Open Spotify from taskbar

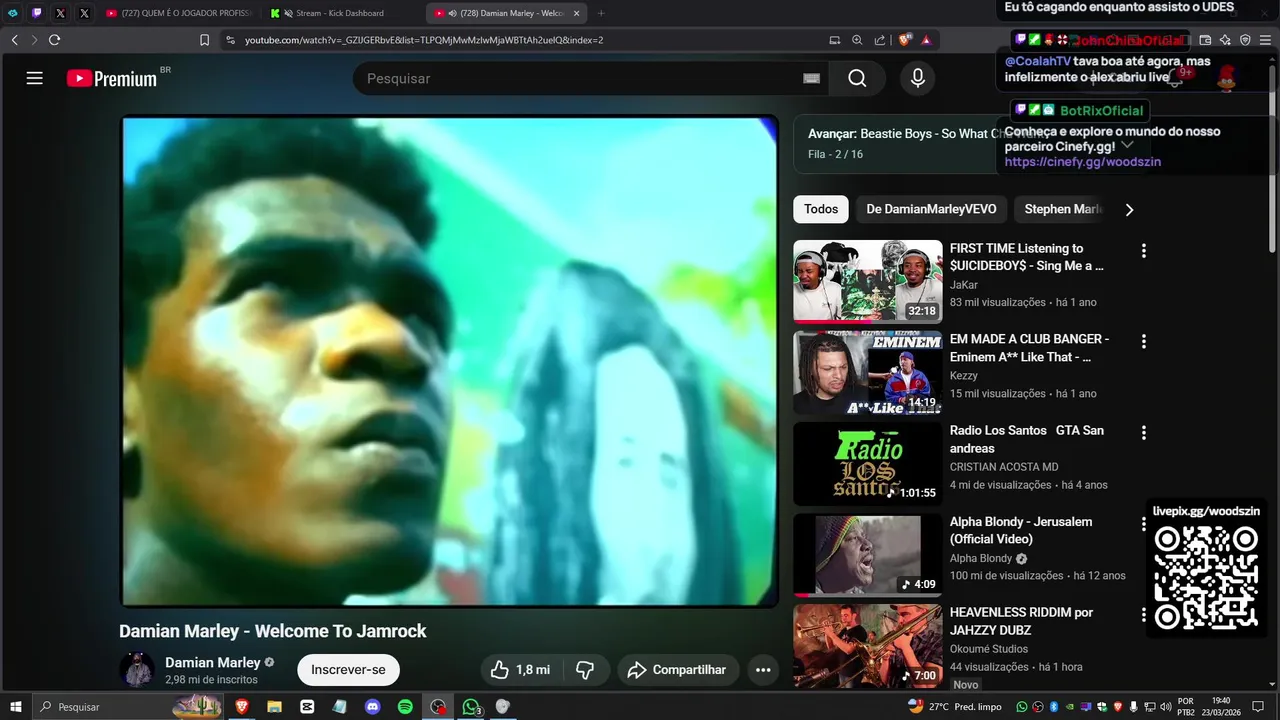[x=405, y=707]
